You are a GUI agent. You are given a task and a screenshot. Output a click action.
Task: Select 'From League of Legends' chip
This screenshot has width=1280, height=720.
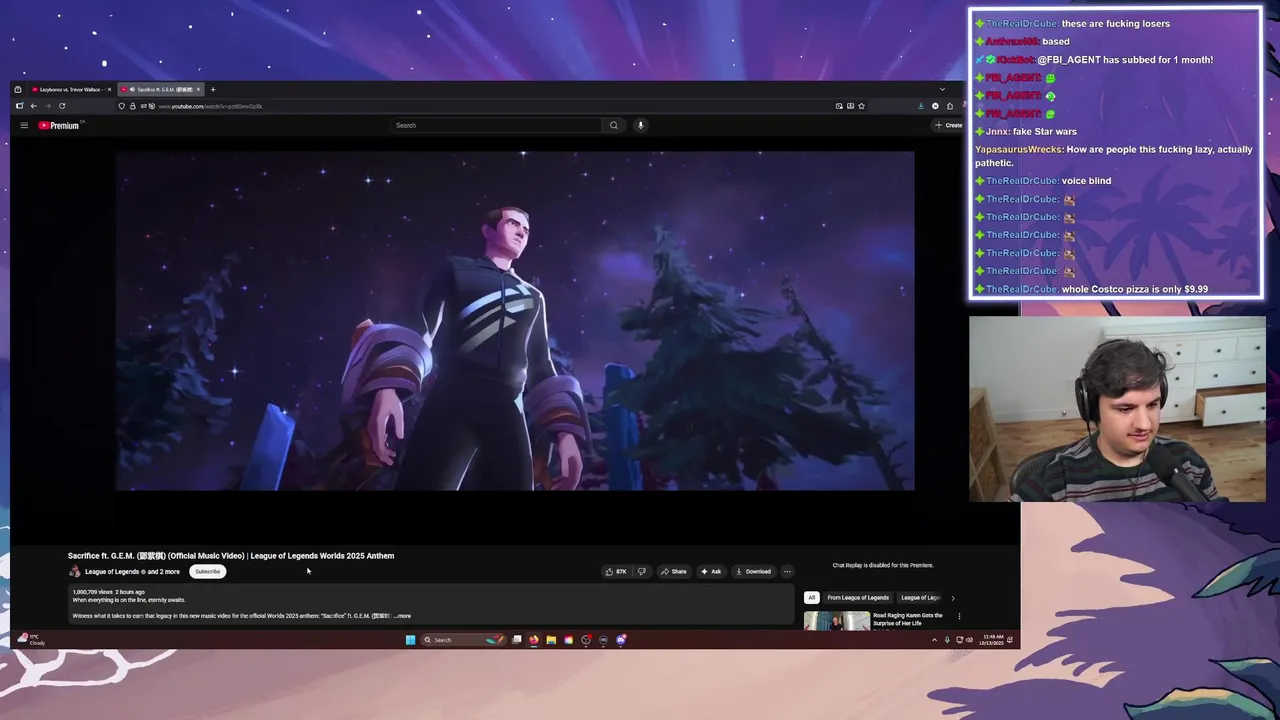coord(858,597)
